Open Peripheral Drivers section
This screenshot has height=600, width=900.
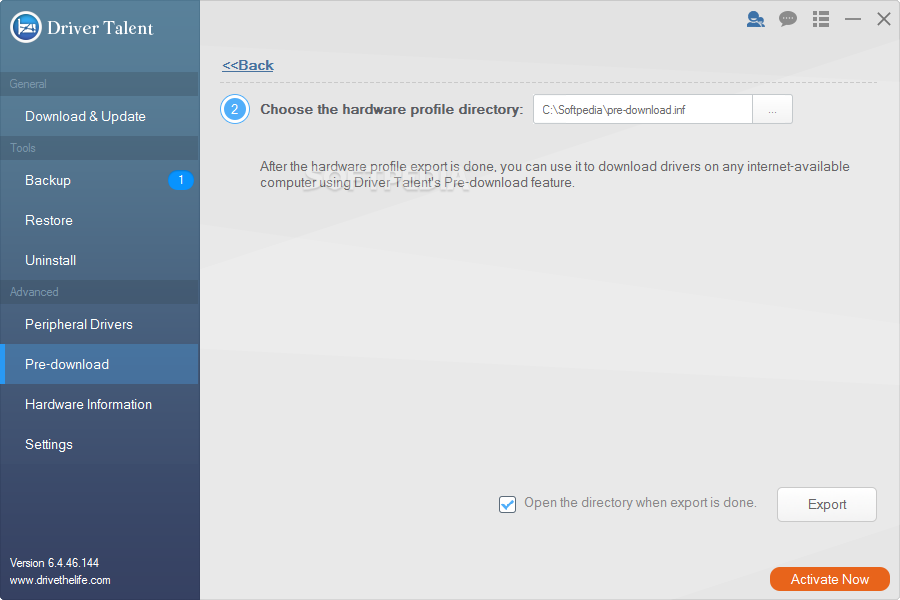[x=99, y=324]
